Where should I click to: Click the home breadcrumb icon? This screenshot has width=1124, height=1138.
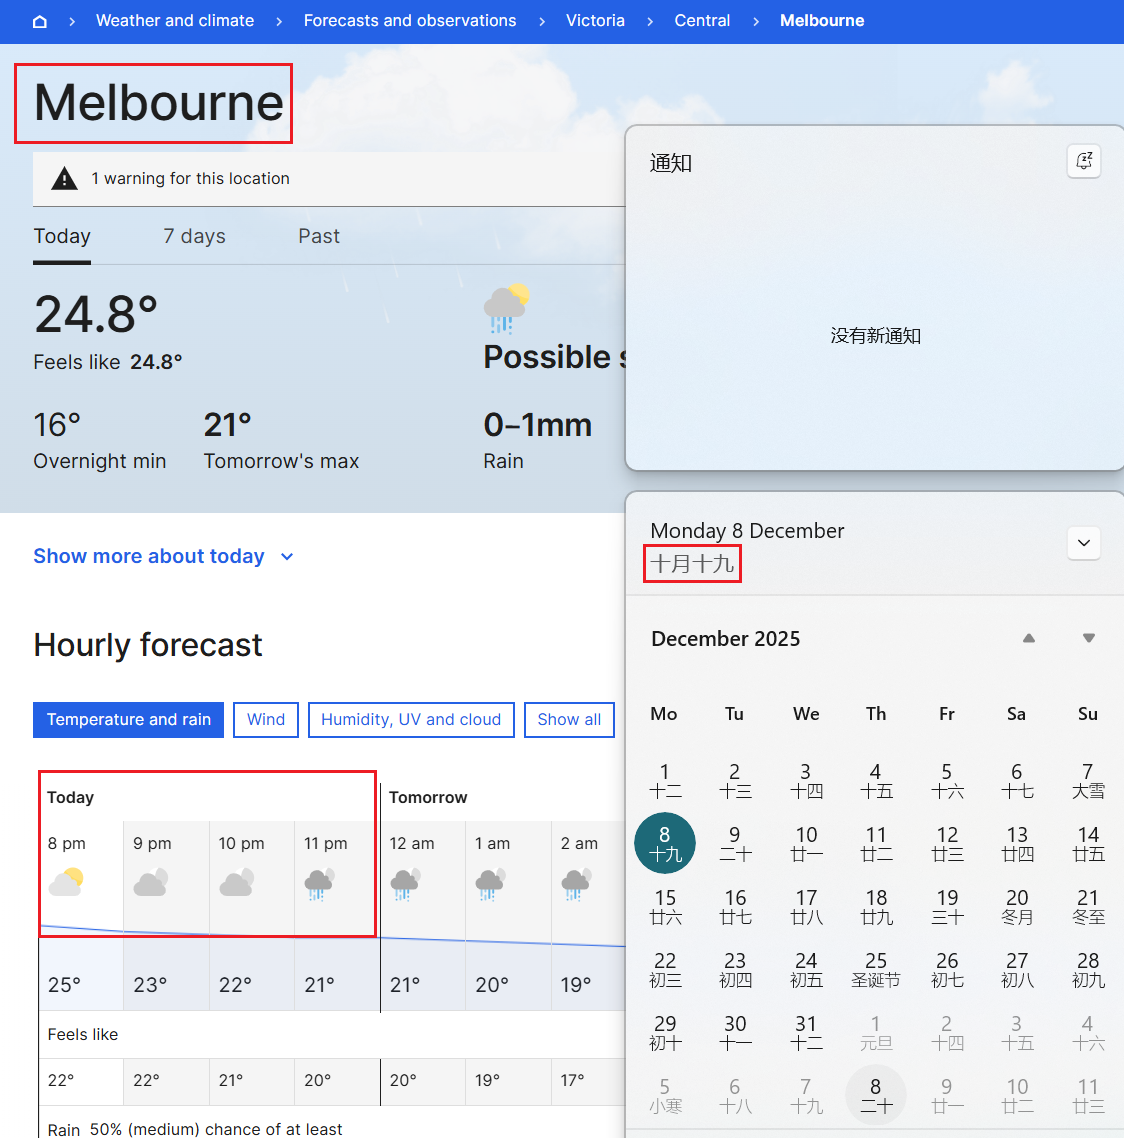point(39,20)
